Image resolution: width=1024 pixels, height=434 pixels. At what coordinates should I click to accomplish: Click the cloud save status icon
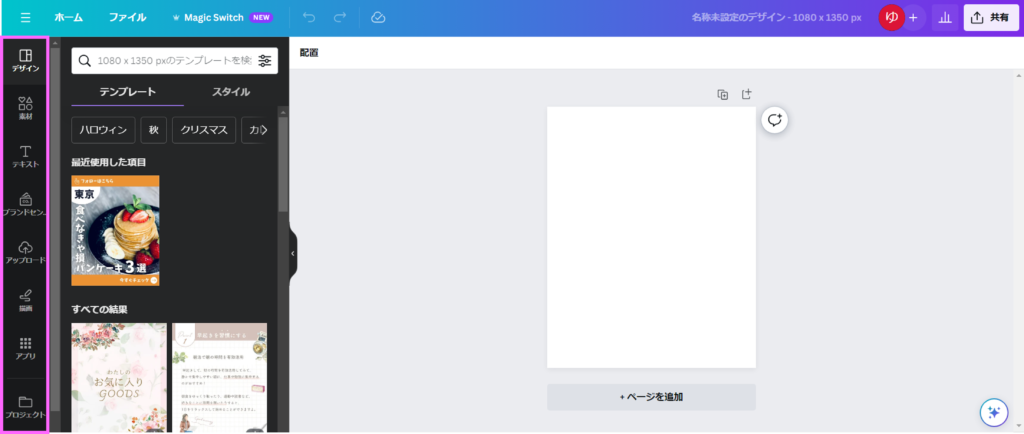378,18
